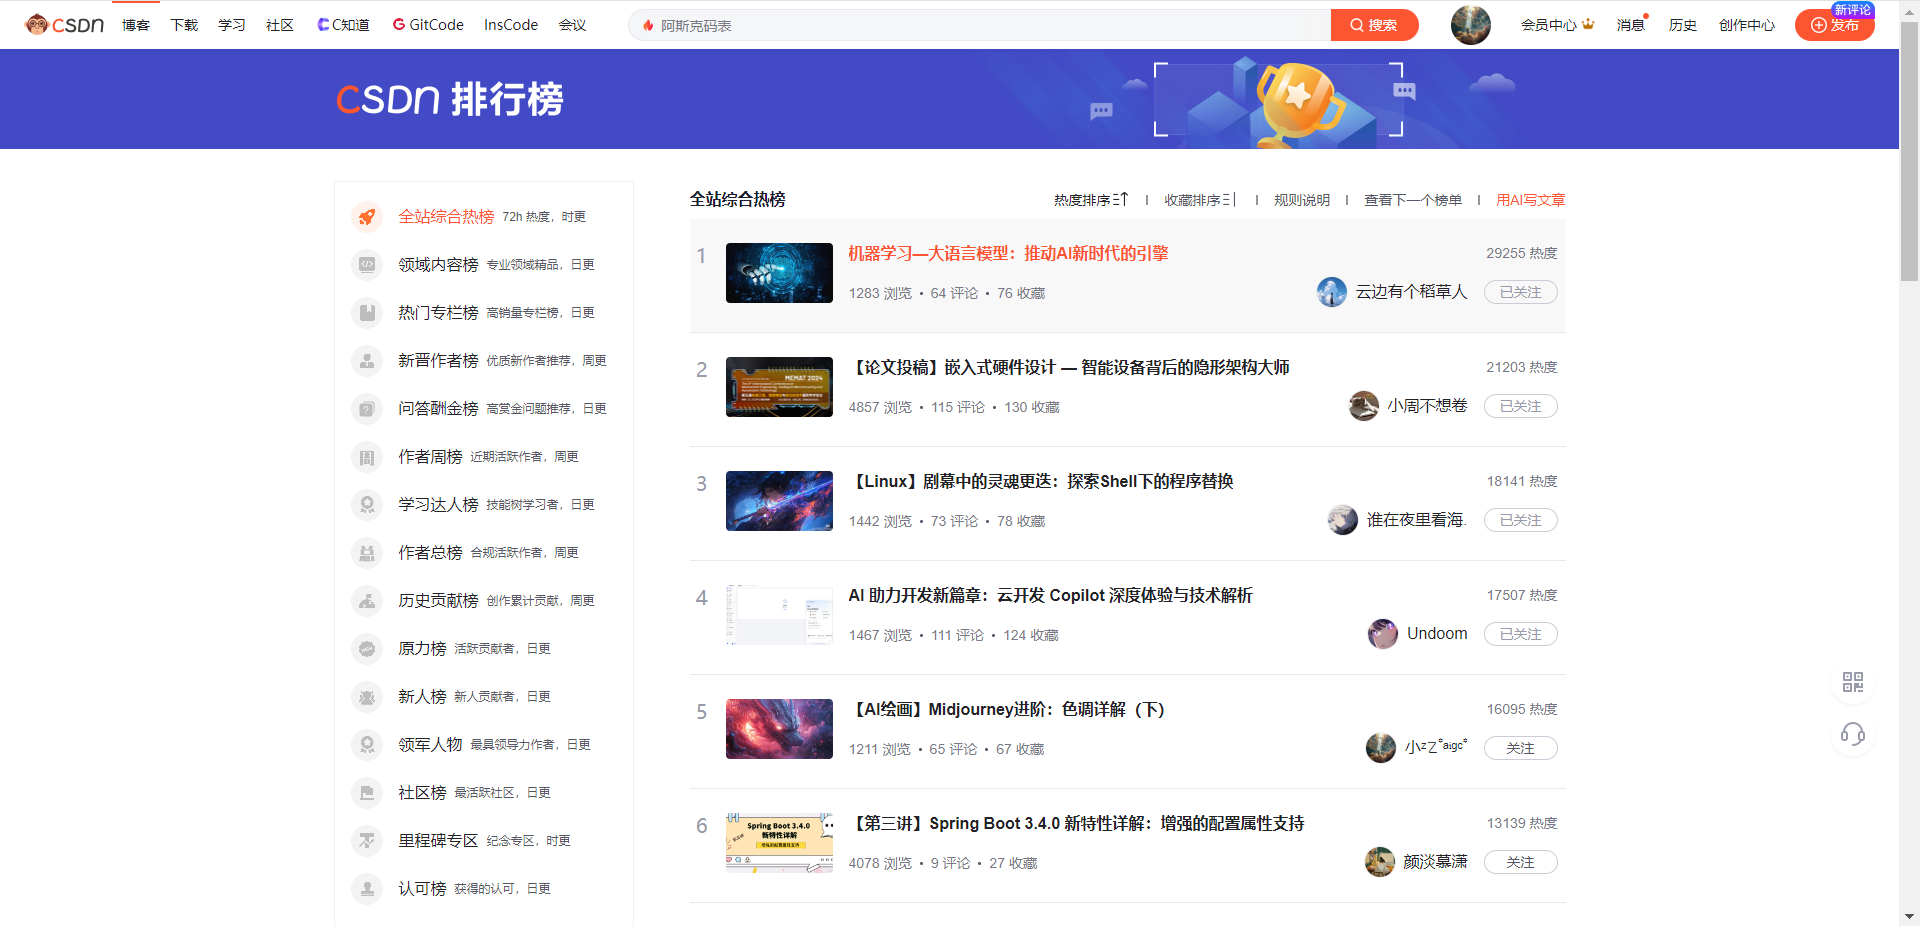Screen dimensions: 1920x926
Task: Open the 云开发 Copilot article title
Action: tap(1050, 596)
